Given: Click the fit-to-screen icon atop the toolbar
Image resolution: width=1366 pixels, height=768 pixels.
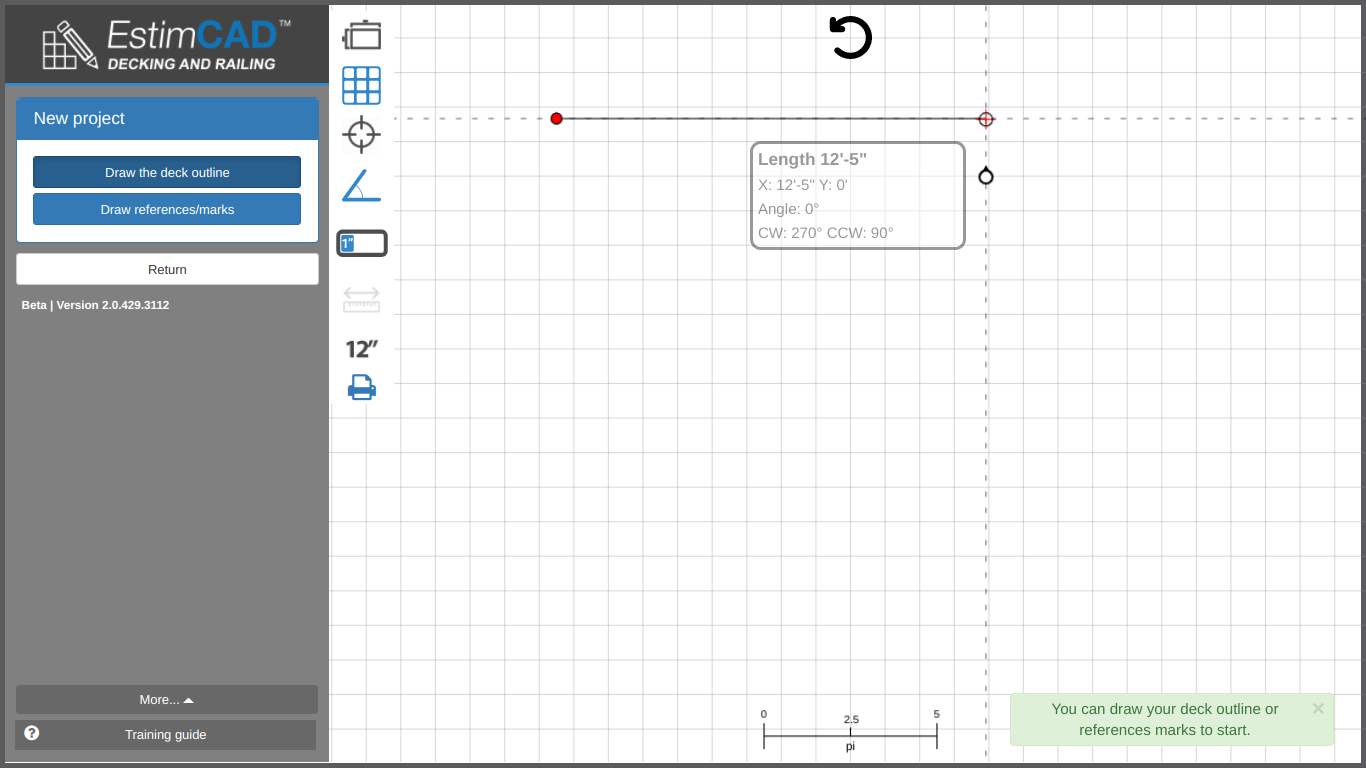Looking at the screenshot, I should [x=362, y=35].
